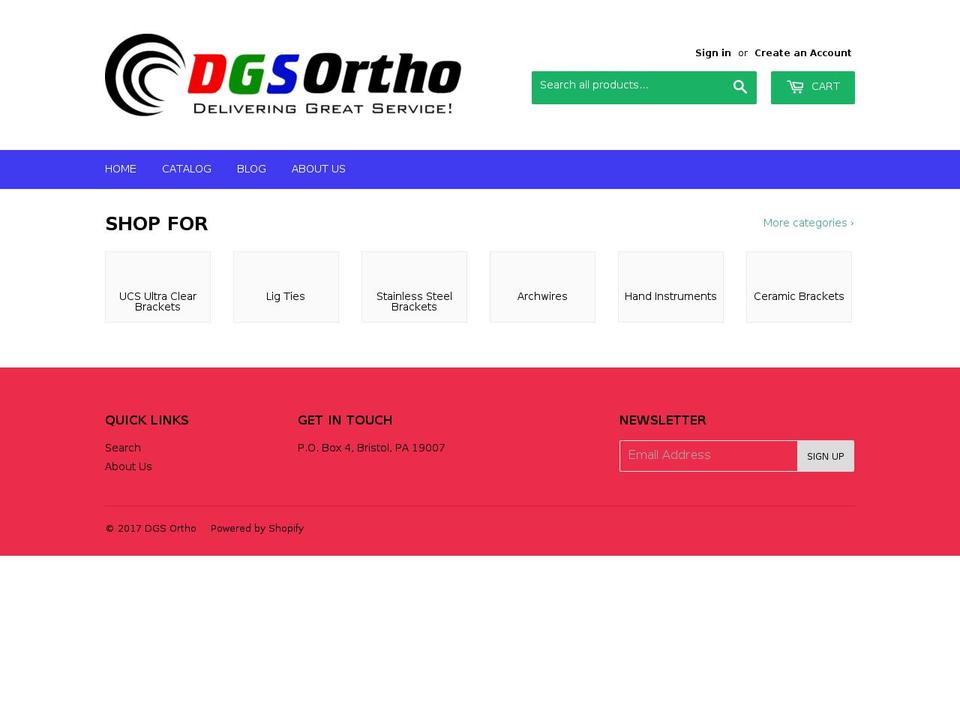960x720 pixels.
Task: Open the Blog menu item
Action: pyautogui.click(x=251, y=169)
